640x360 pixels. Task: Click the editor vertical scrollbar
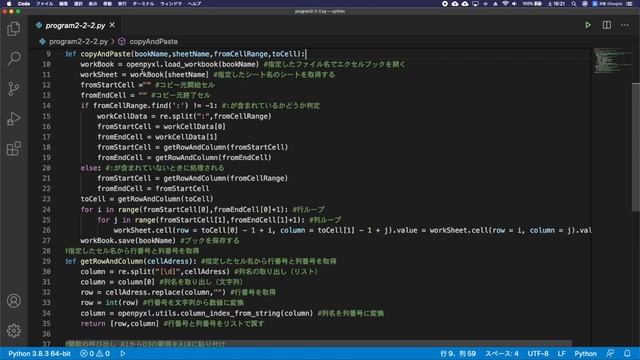click(636, 147)
